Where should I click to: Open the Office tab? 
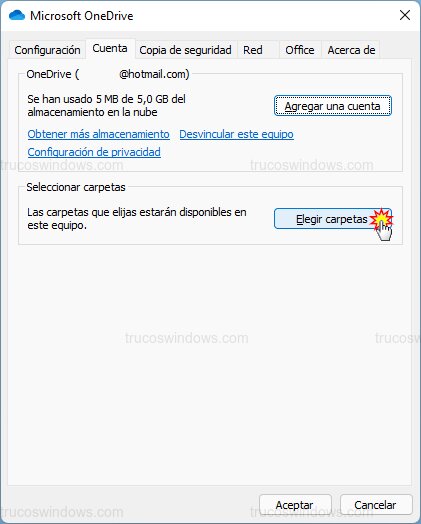click(300, 50)
